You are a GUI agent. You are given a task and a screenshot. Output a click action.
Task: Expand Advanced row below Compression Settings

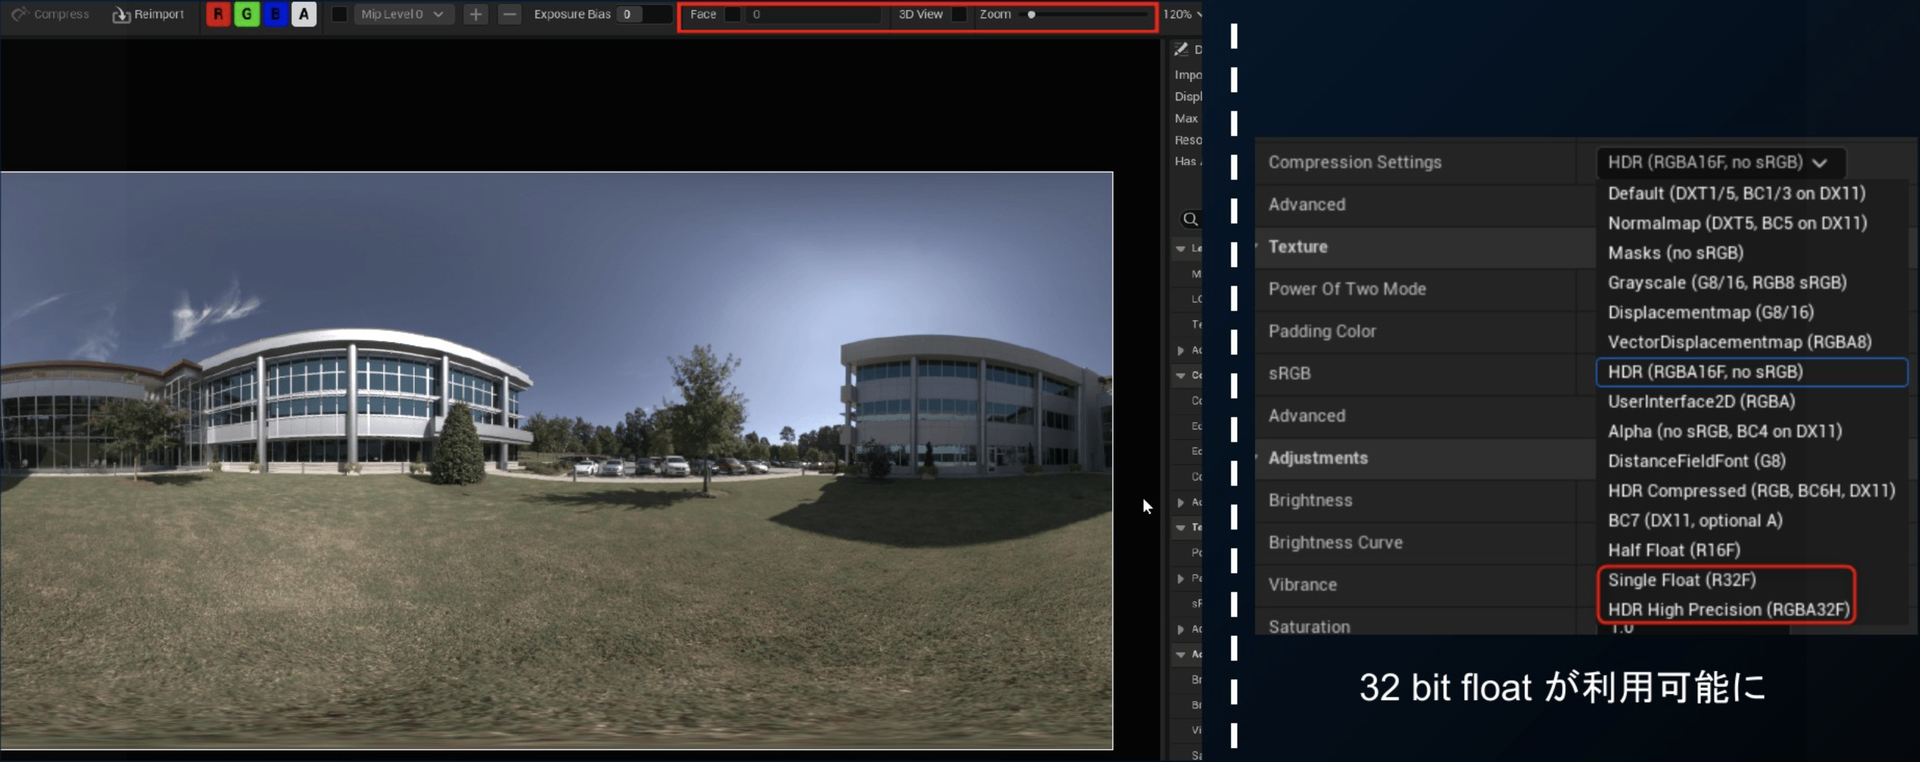pyautogui.click(x=1307, y=204)
